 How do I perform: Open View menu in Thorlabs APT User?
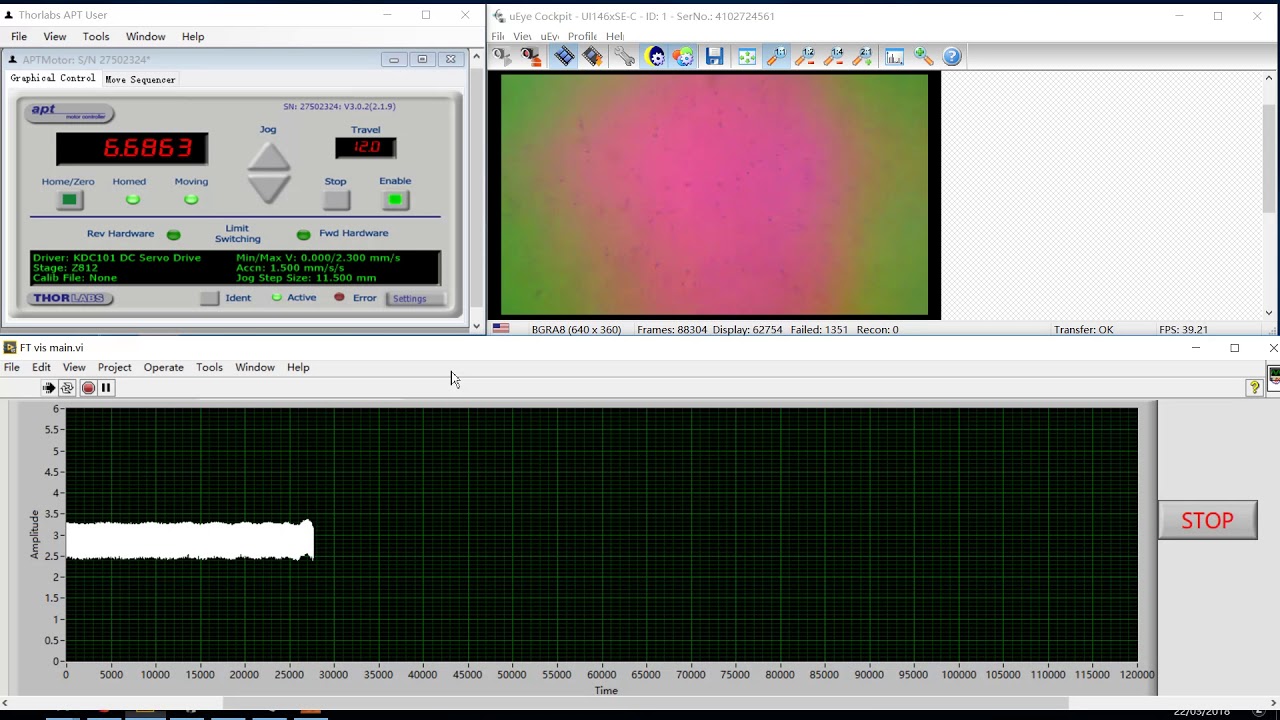55,37
